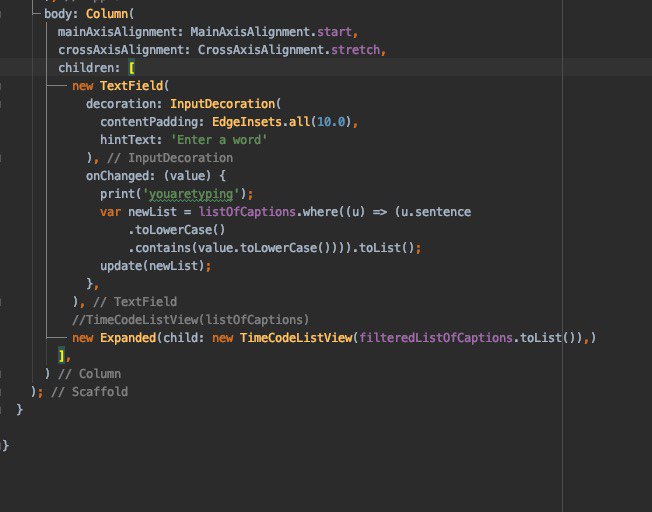
Task: Select the 'MainAxisAlignment' class name
Action: [x=250, y=32]
